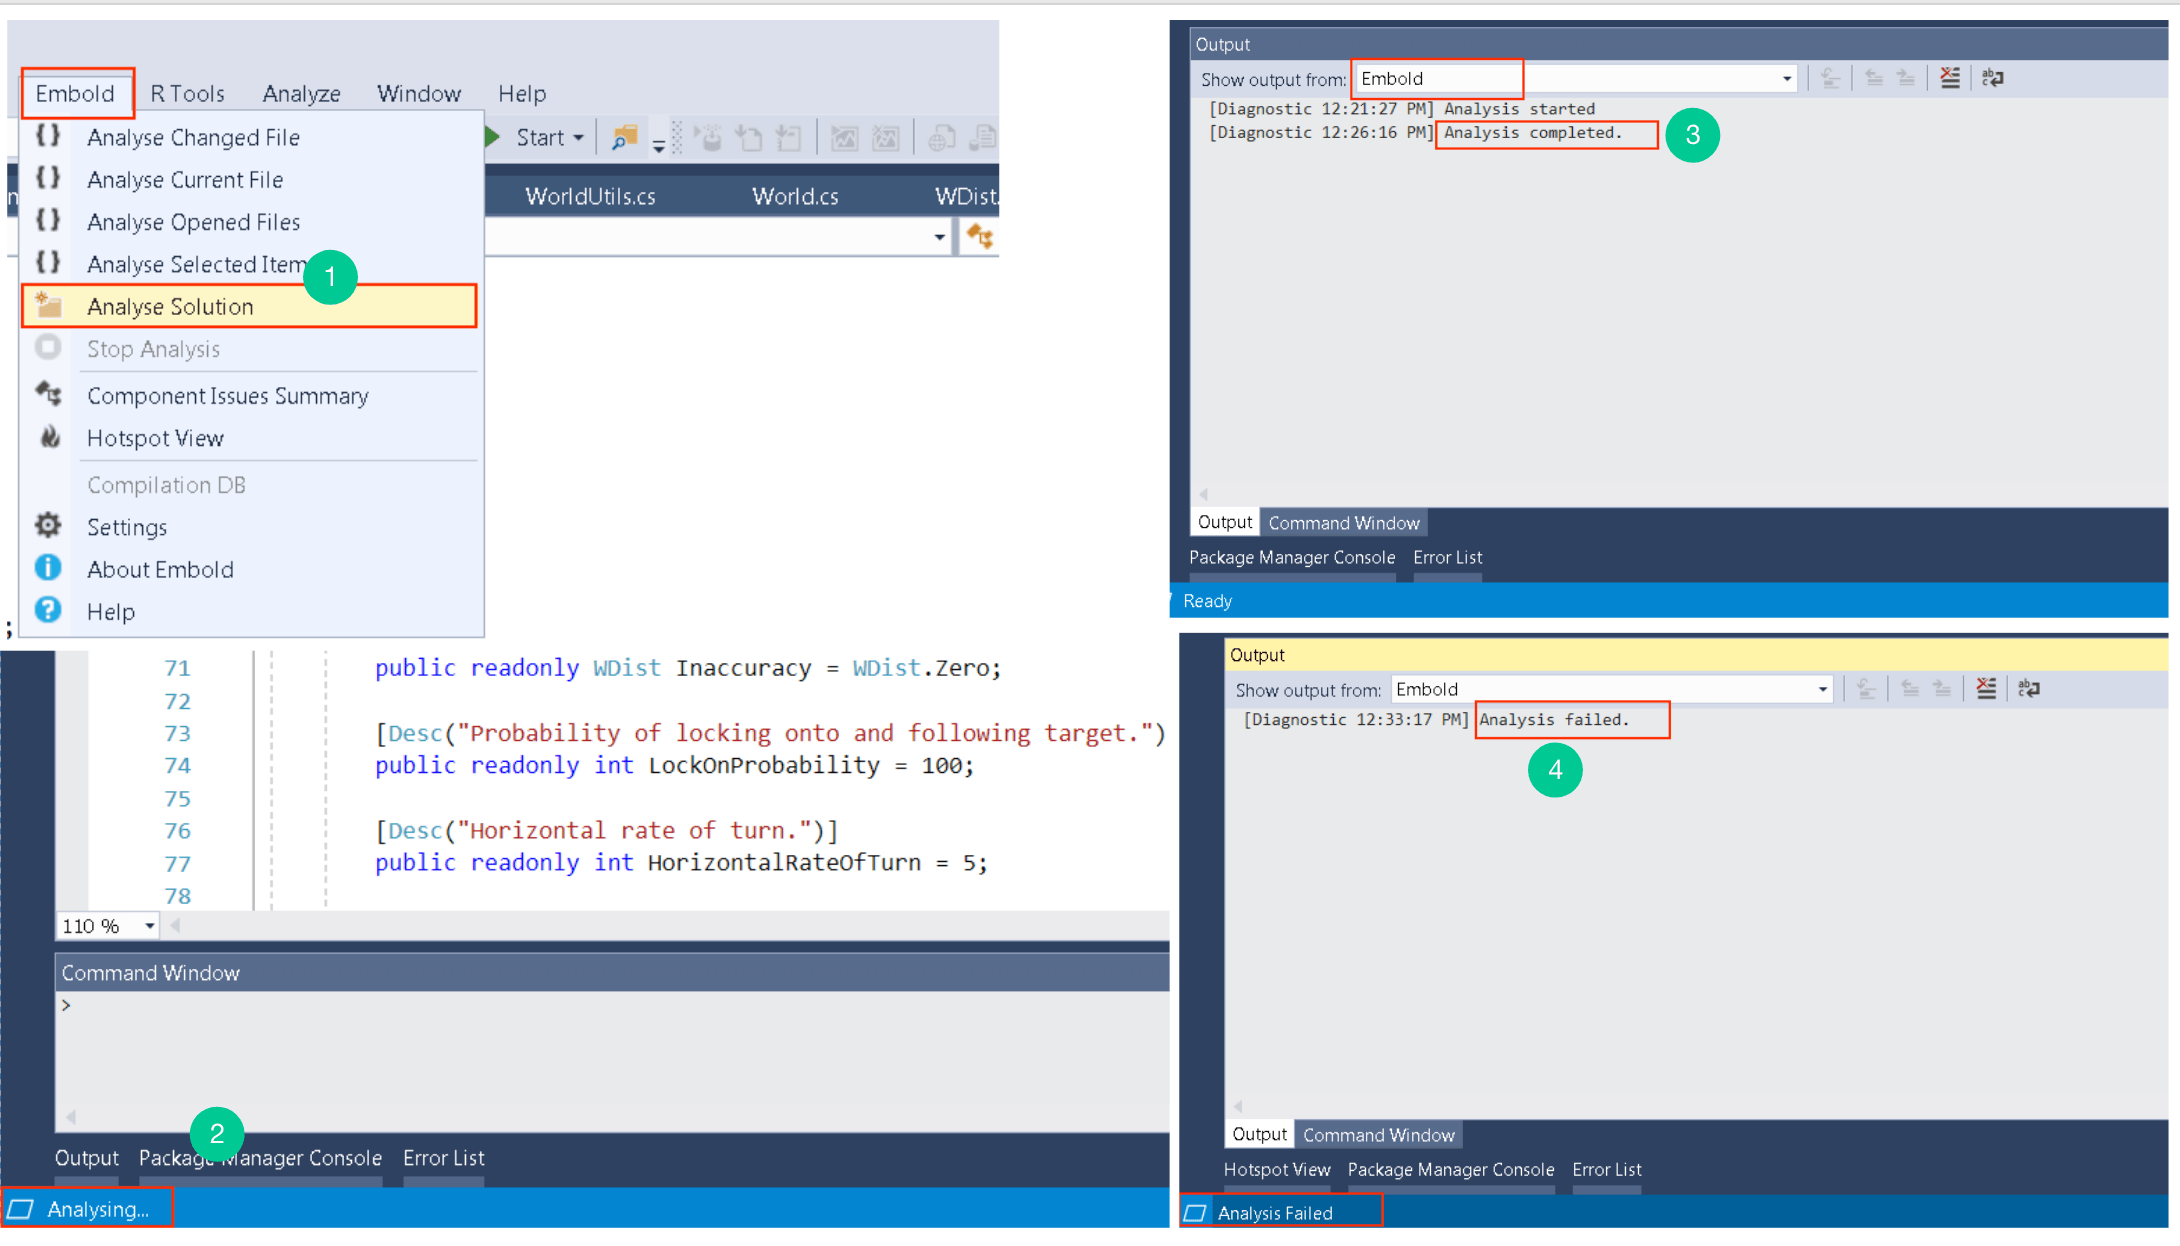This screenshot has width=2180, height=1246.
Task: Click the Embold Settings gear icon
Action: tap(47, 526)
